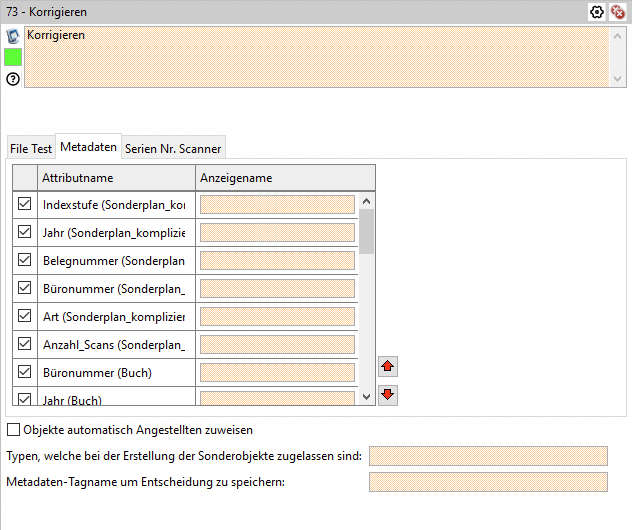Click the Anzeigename field for Indexstufe
This screenshot has width=632, height=530.
coord(277,205)
